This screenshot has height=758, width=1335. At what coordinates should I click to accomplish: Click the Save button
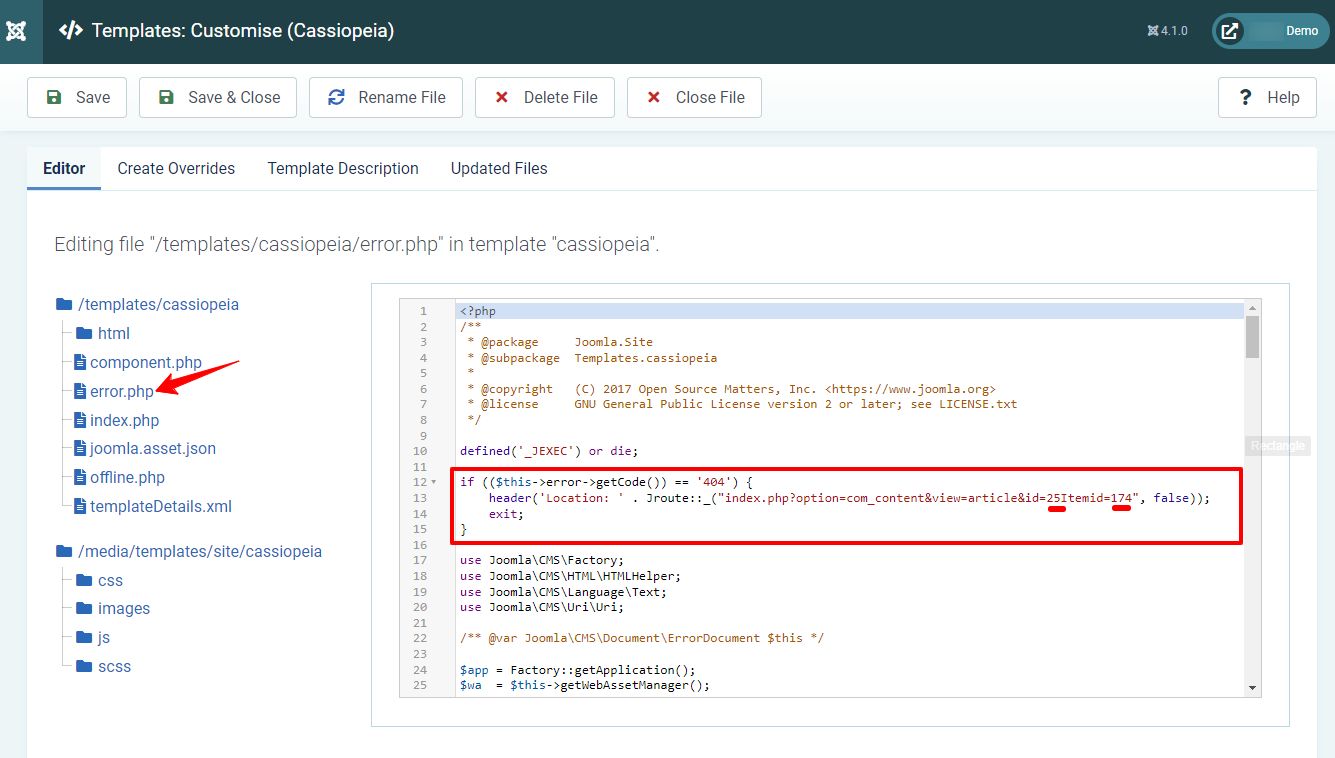[77, 97]
